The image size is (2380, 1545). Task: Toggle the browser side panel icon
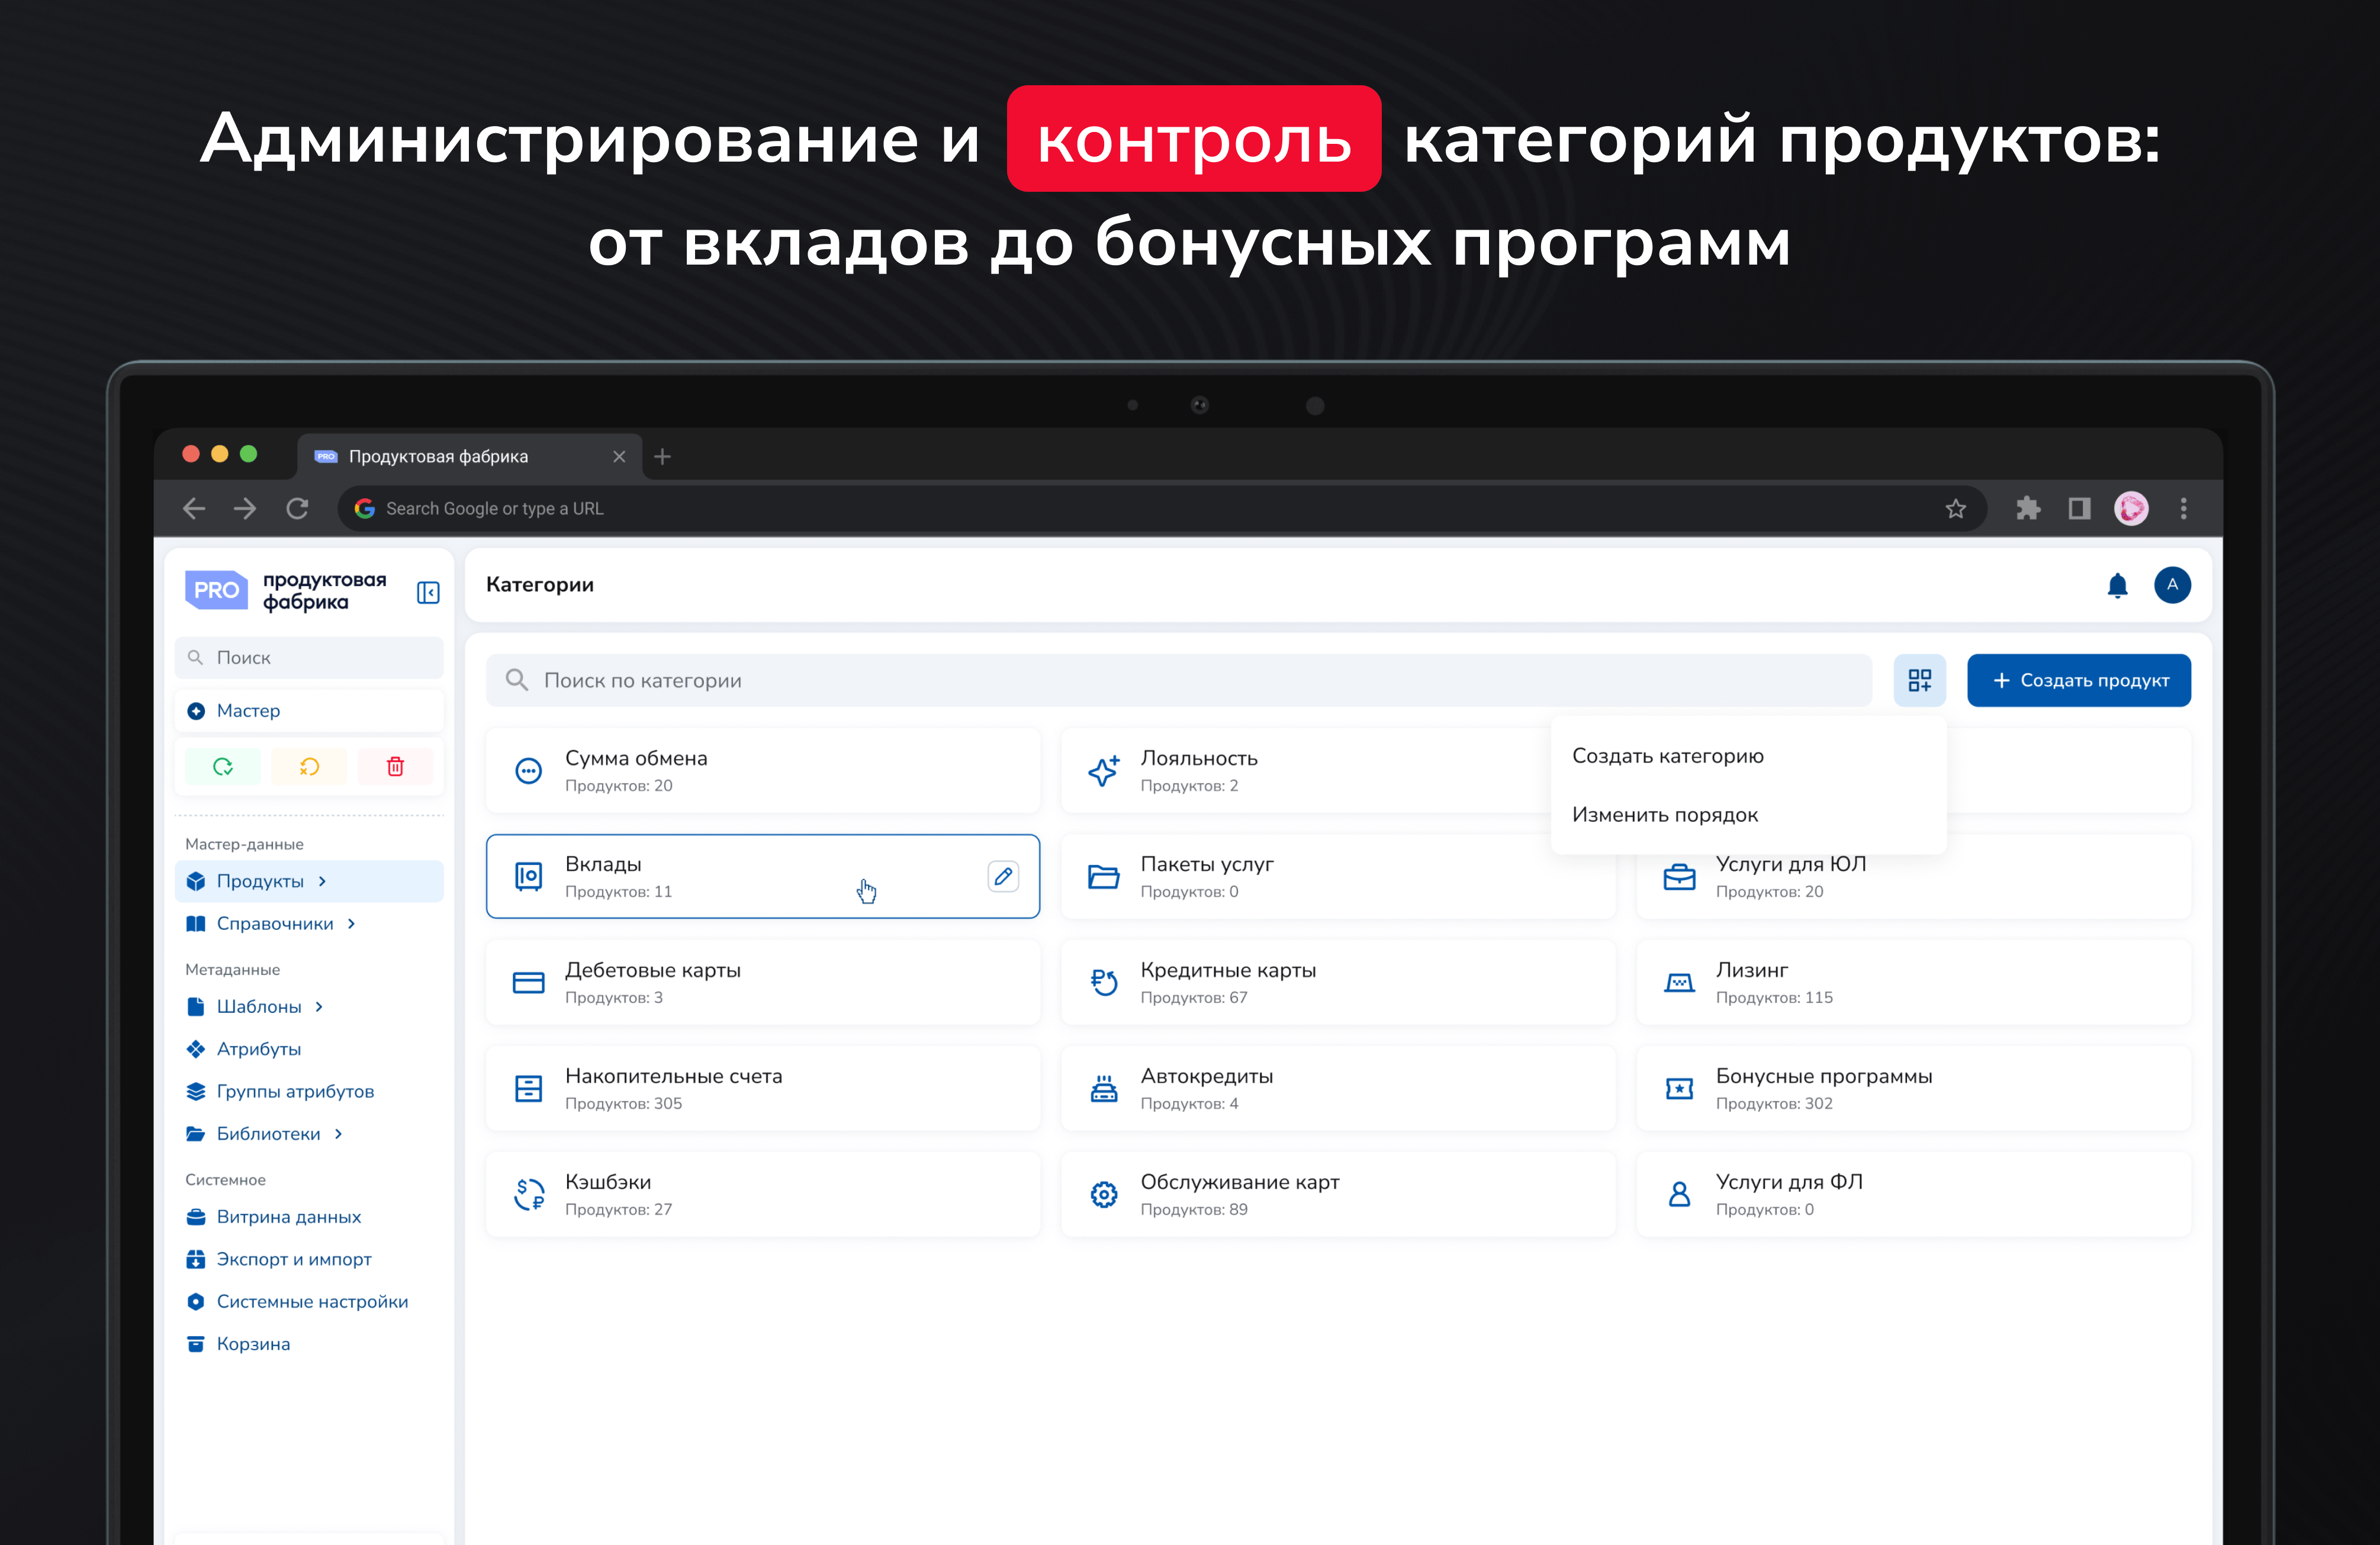tap(2079, 509)
